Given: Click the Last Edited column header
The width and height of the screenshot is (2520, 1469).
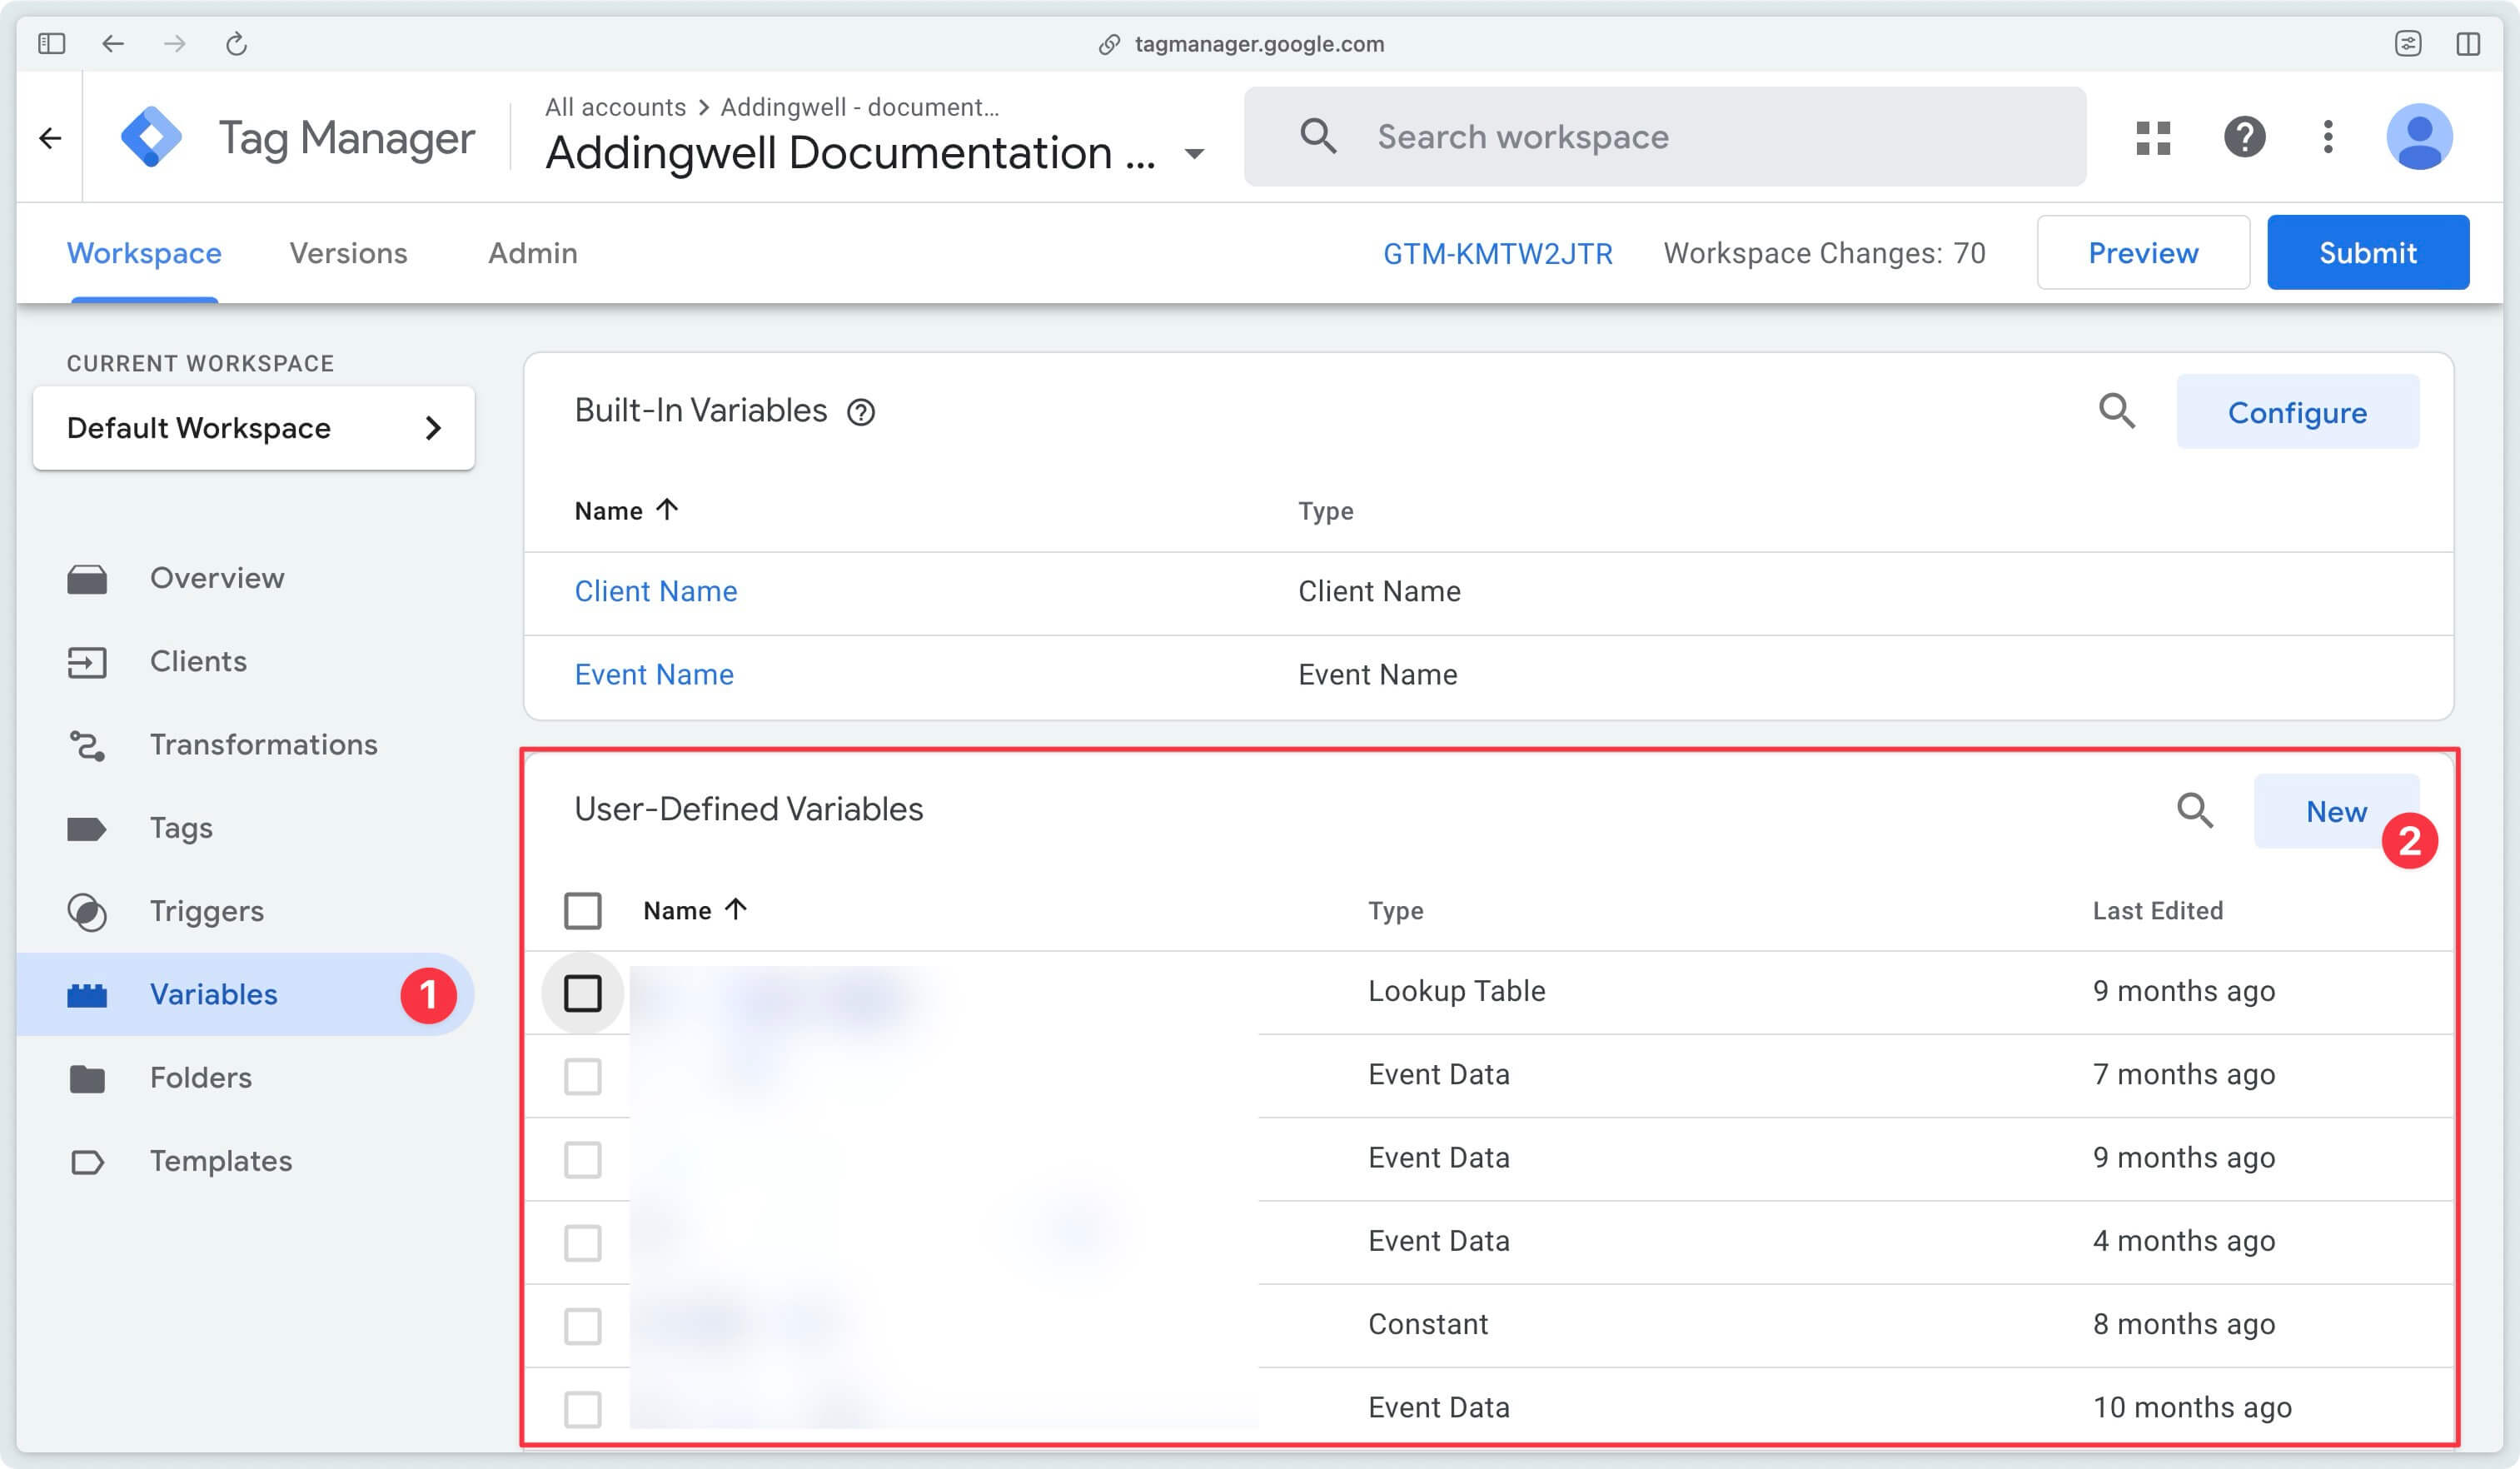Looking at the screenshot, I should [x=2157, y=911].
